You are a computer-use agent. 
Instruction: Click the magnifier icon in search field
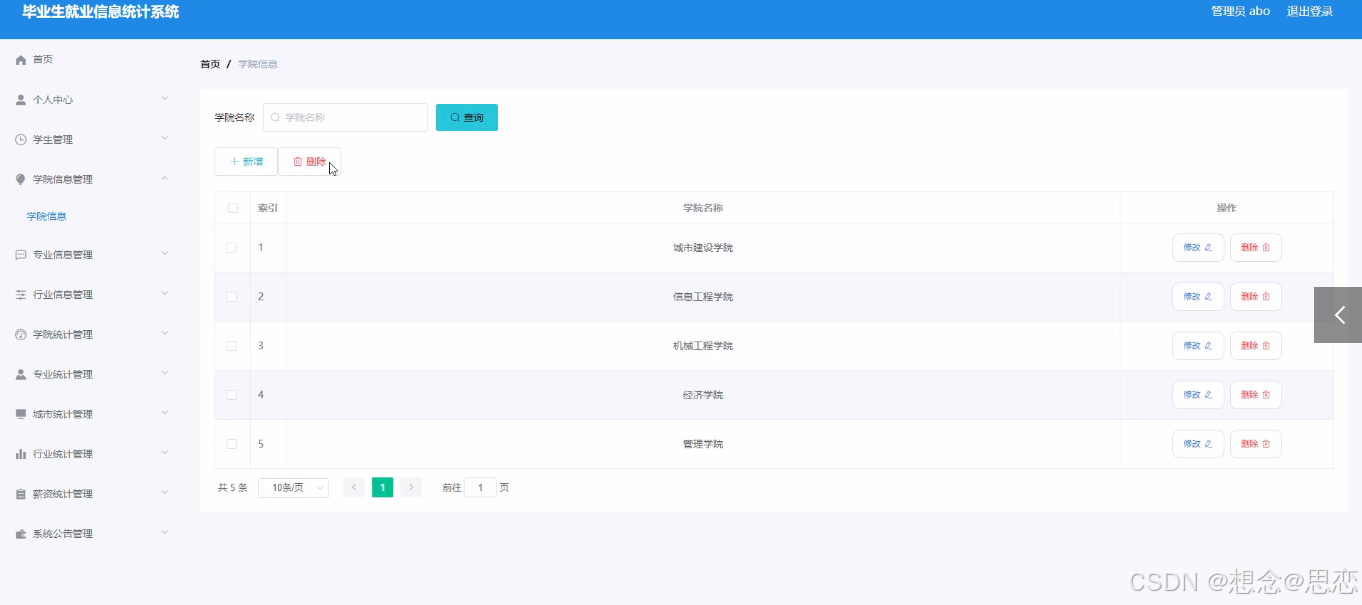tap(276, 118)
